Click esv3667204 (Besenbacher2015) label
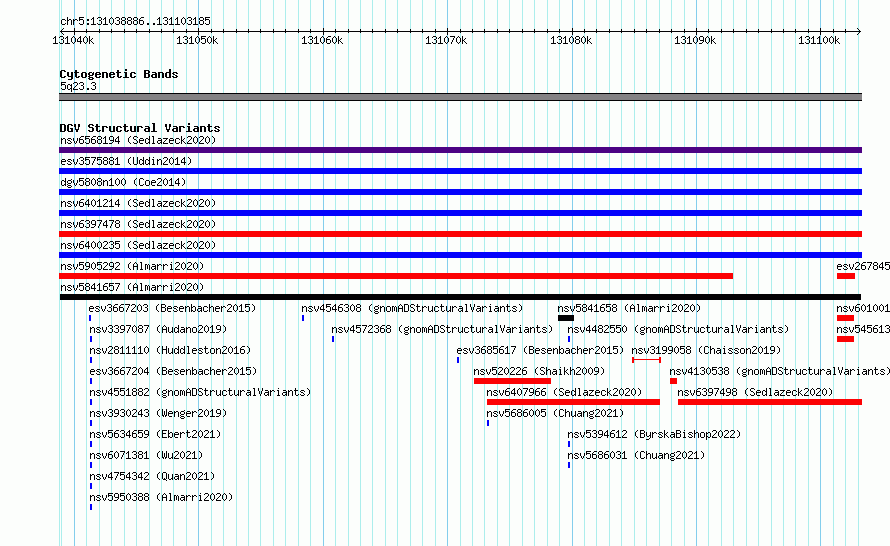Viewport: 890px width, 546px height. [173, 371]
